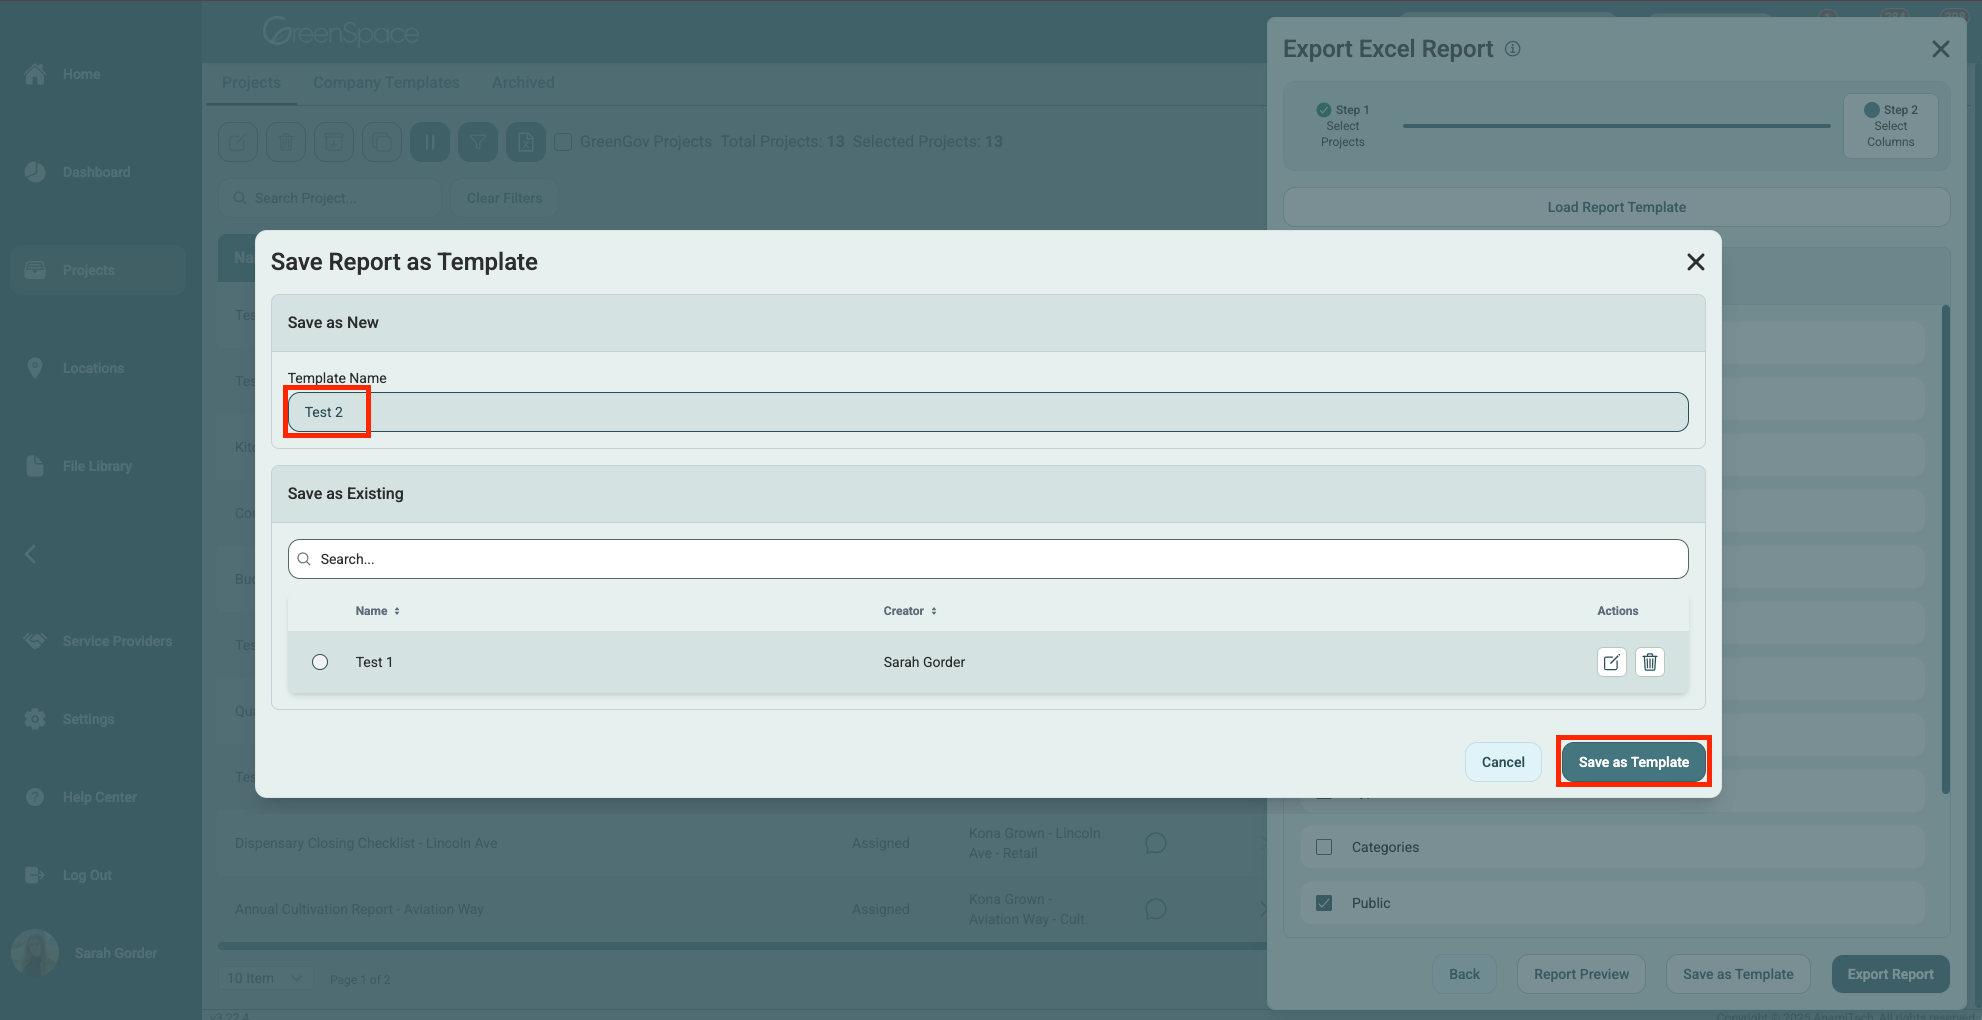Click the trash icon for Test 1 template
Screen dimensions: 1982x1020
coord(1649,662)
